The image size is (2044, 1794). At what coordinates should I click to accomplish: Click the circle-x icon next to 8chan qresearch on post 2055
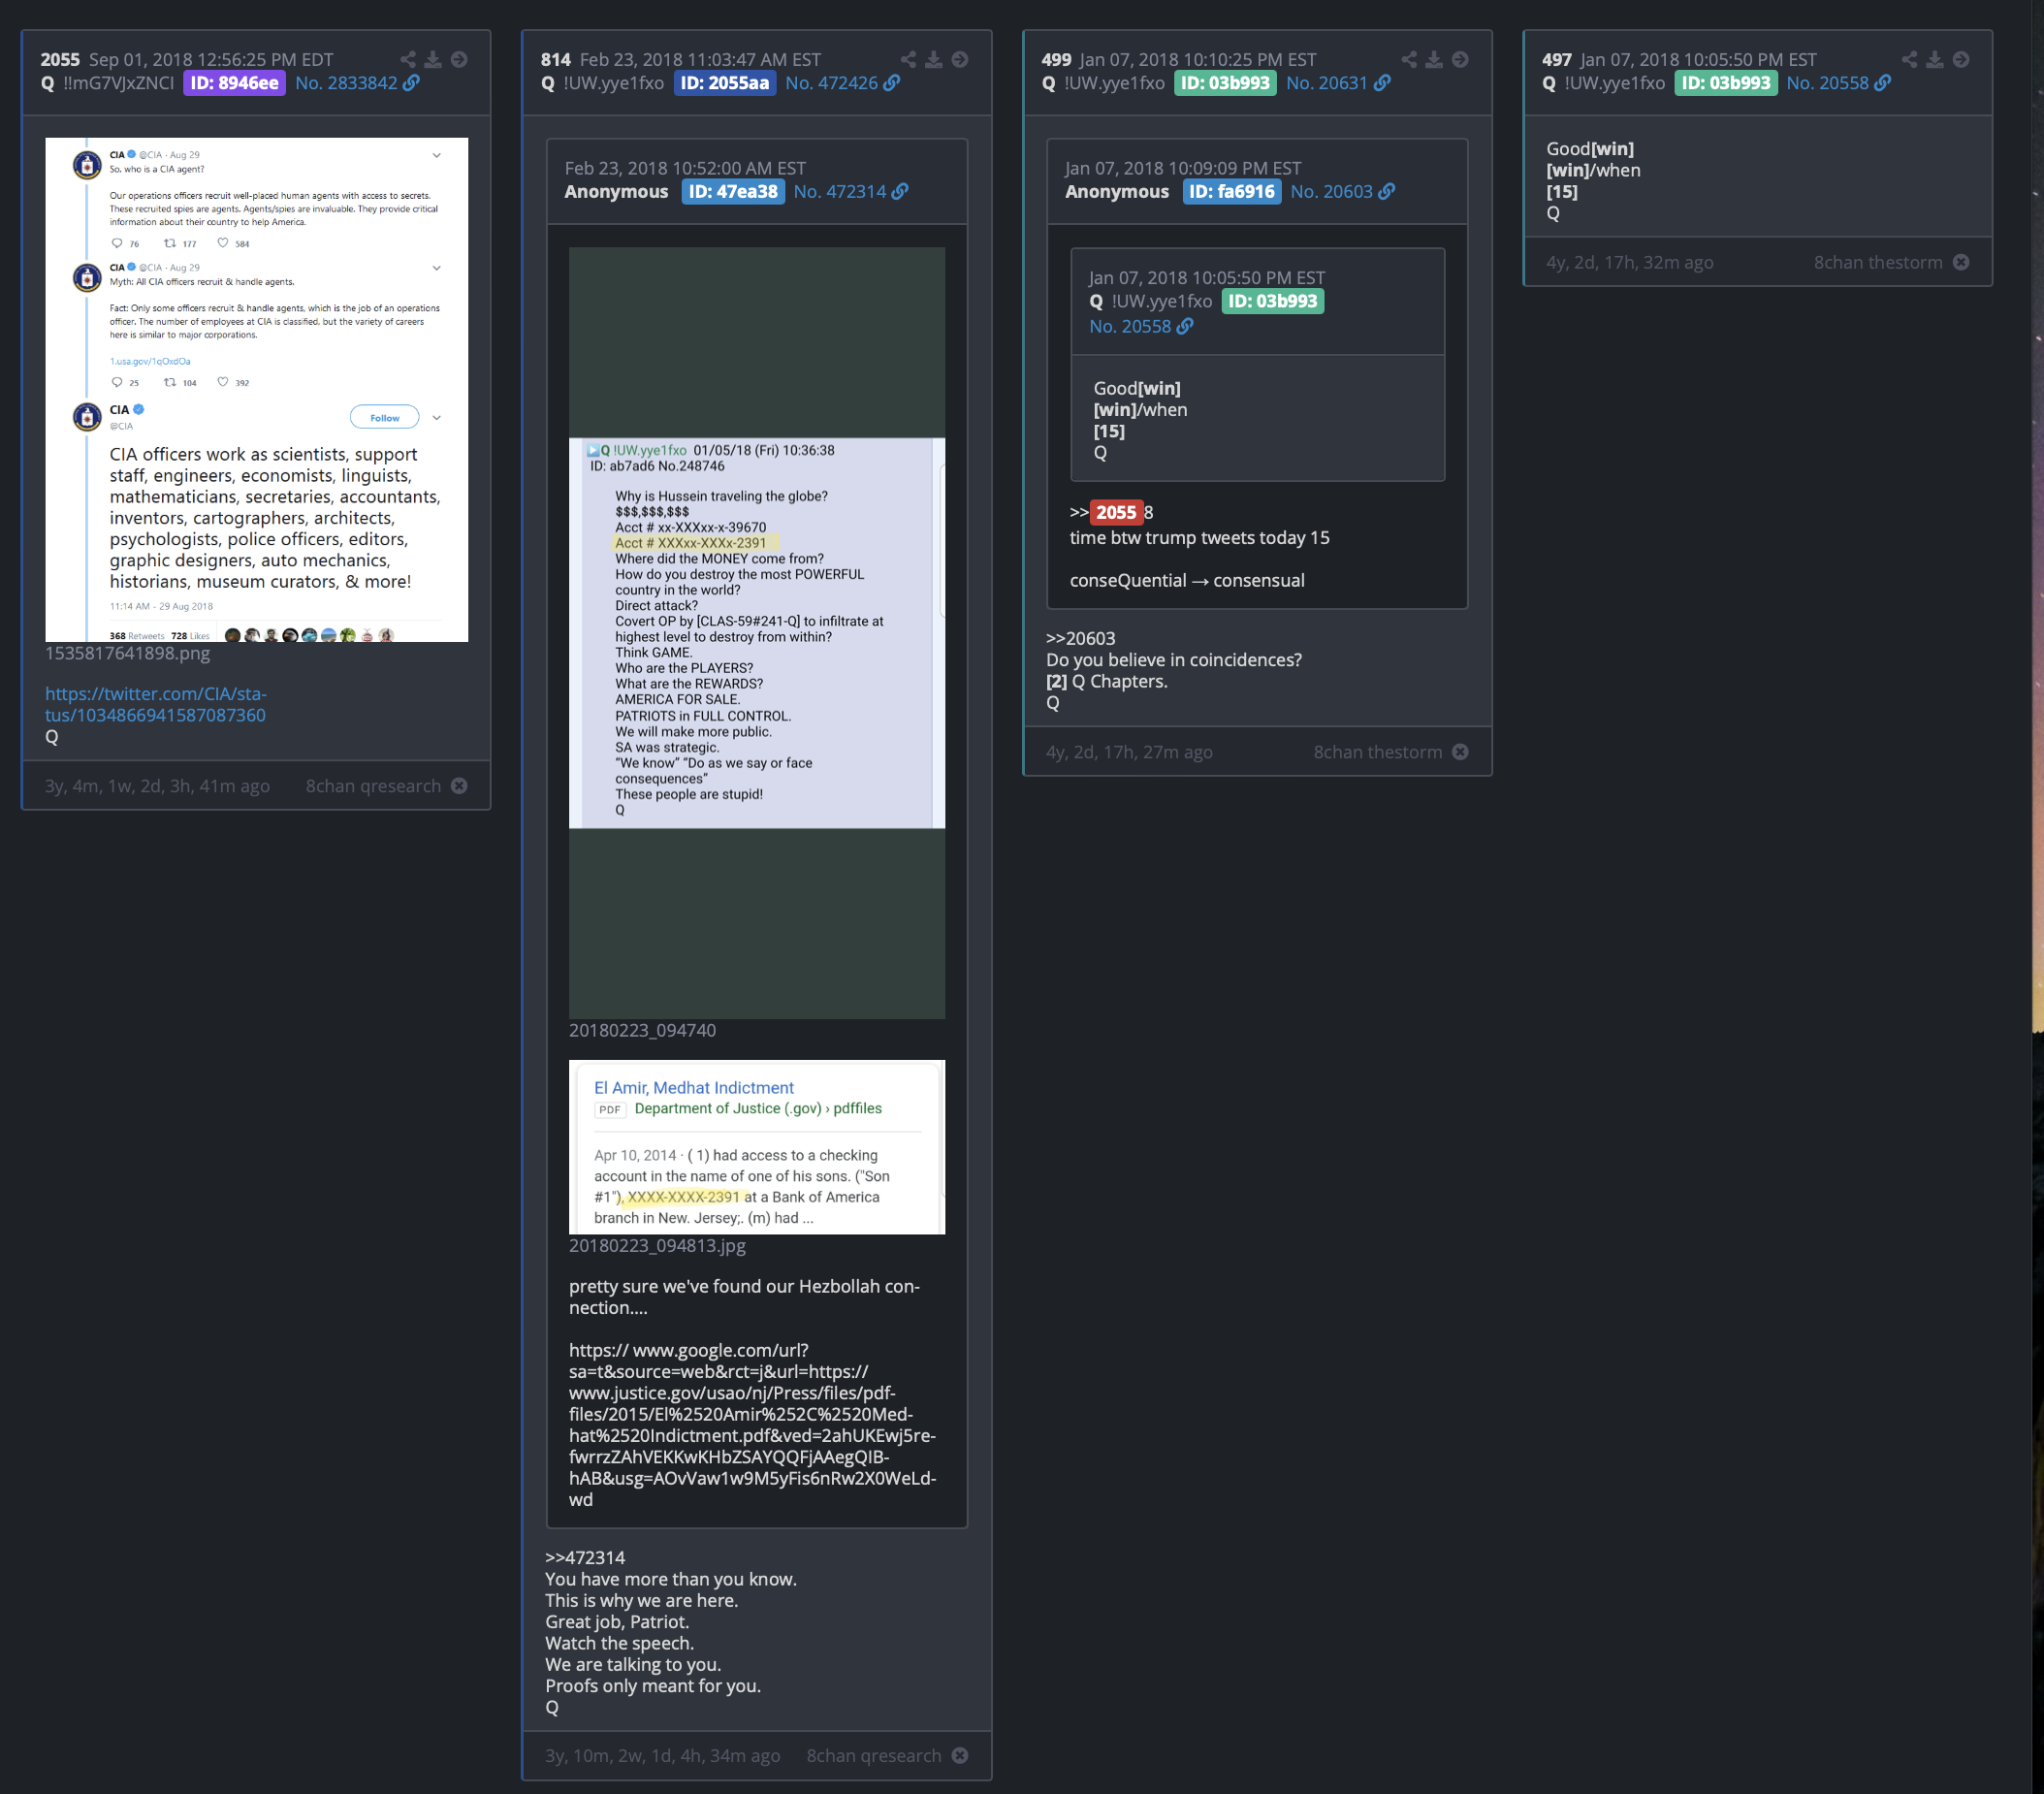pos(459,786)
